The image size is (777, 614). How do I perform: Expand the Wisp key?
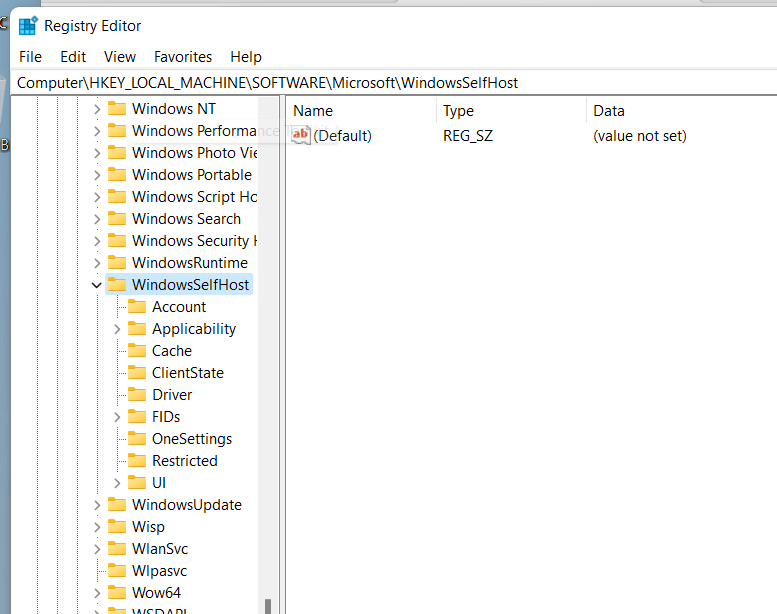[x=97, y=527]
